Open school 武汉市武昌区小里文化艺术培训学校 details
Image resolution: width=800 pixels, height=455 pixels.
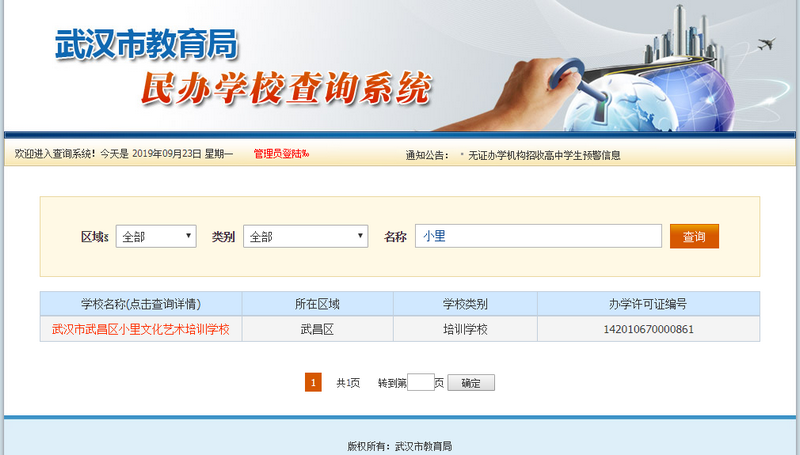pyautogui.click(x=141, y=330)
